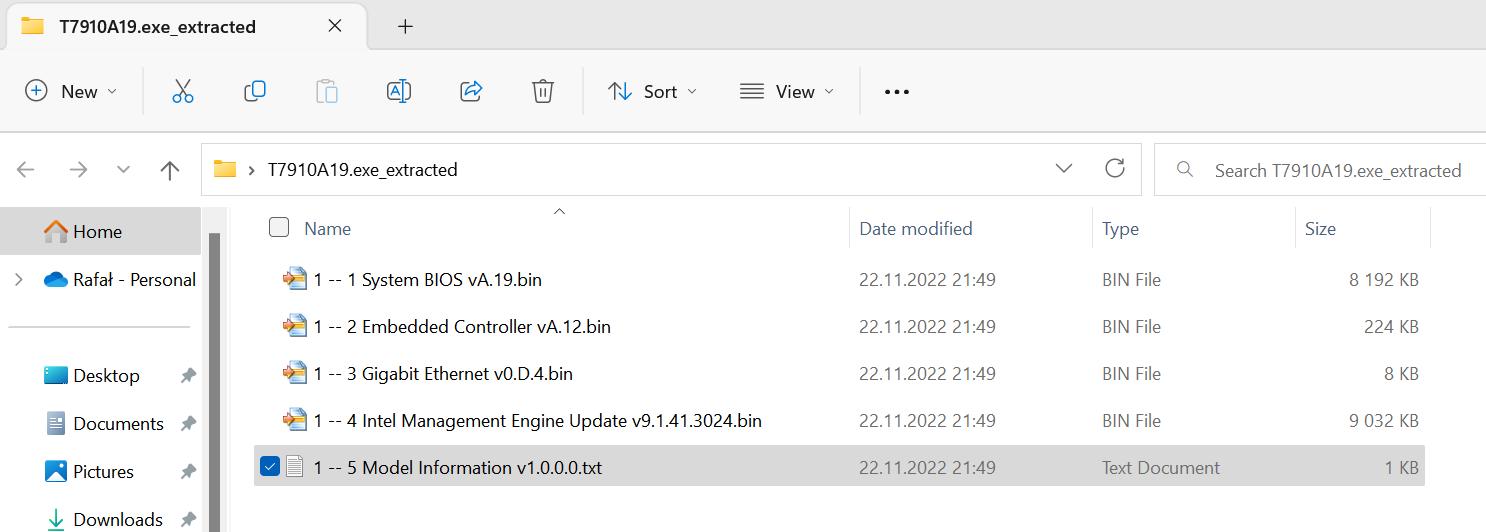
Task: Open the View dropdown menu
Action: 786,91
